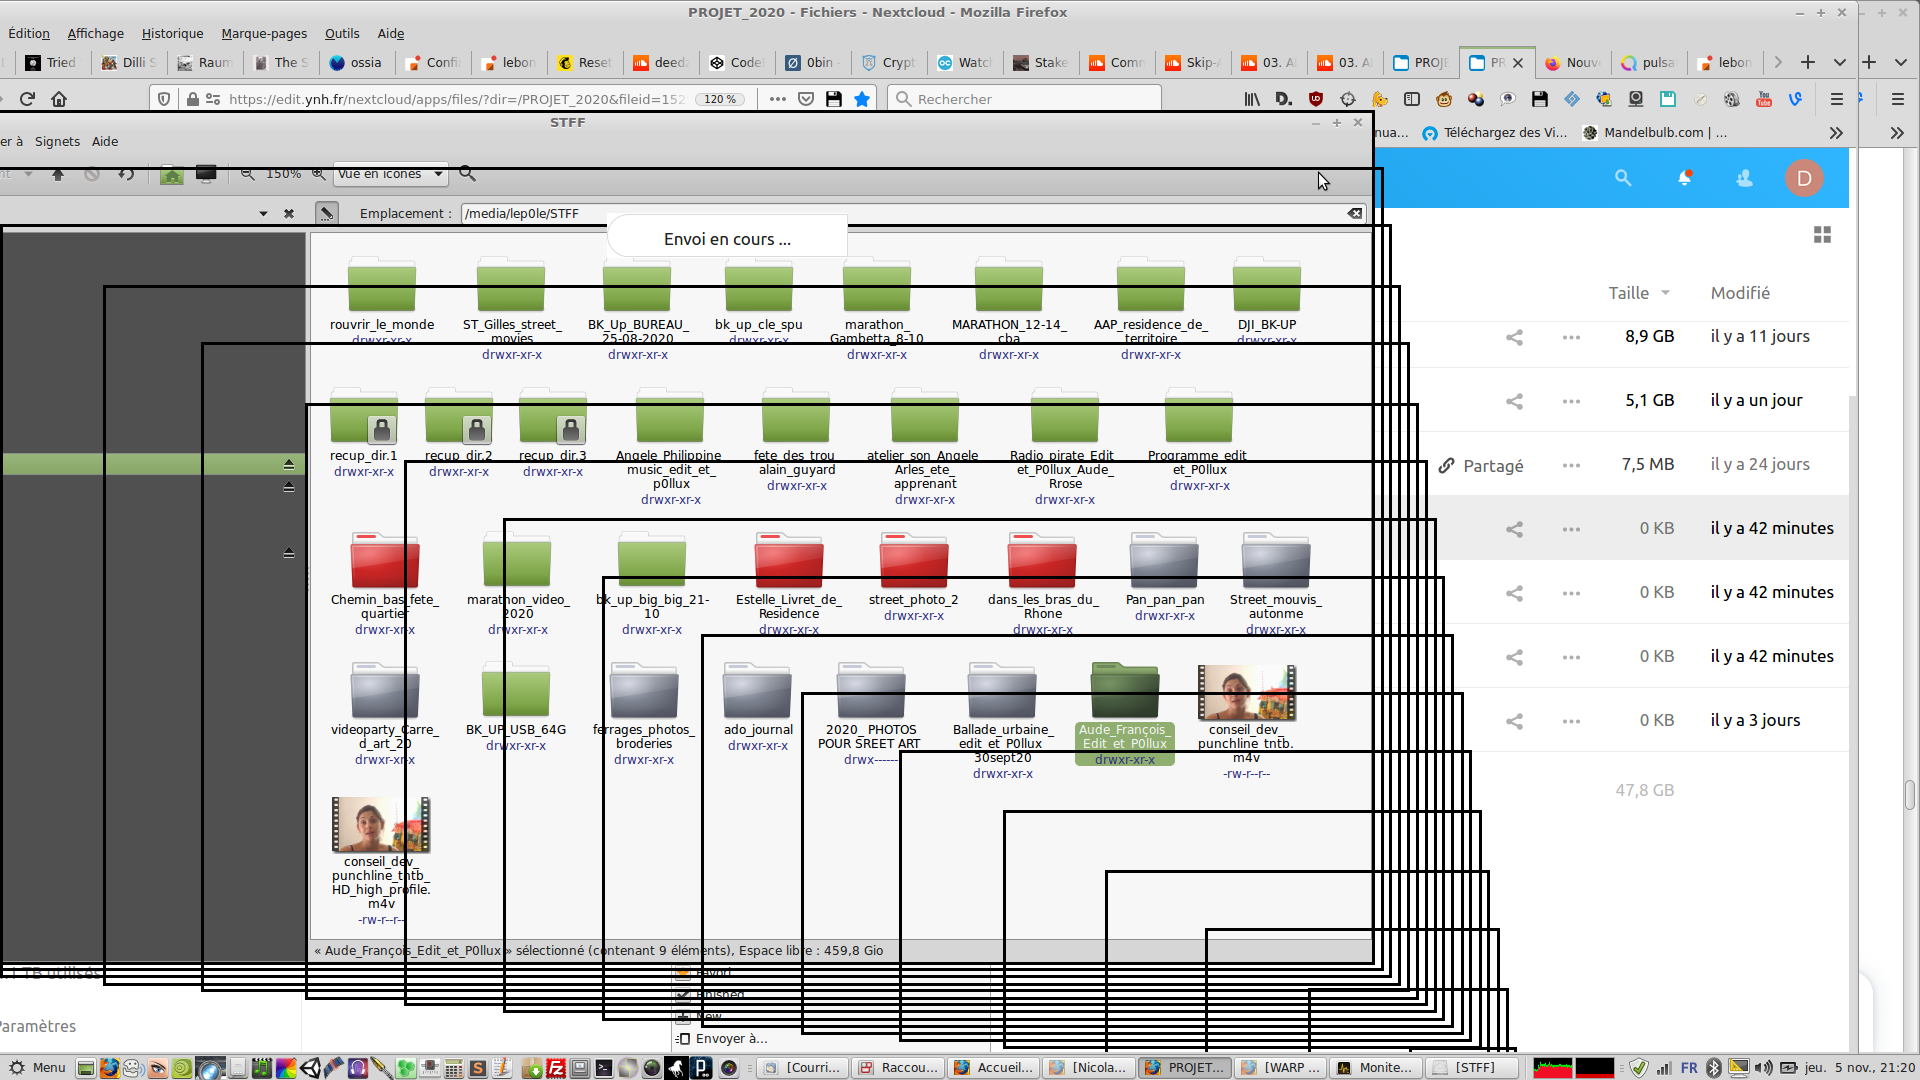Click the file manager search magnifier
Screen dimensions: 1920x1080
coord(467,174)
